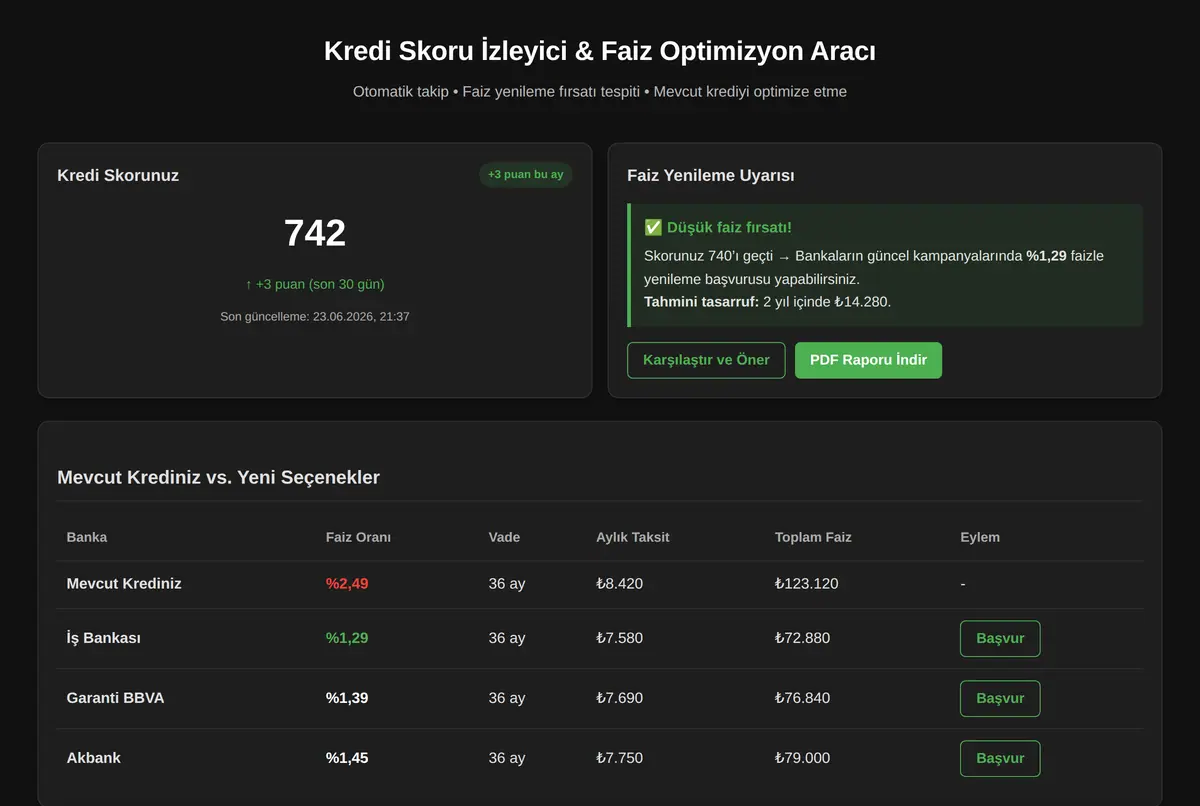Click the Eylem column header
The width and height of the screenshot is (1200, 806).
[x=980, y=537]
